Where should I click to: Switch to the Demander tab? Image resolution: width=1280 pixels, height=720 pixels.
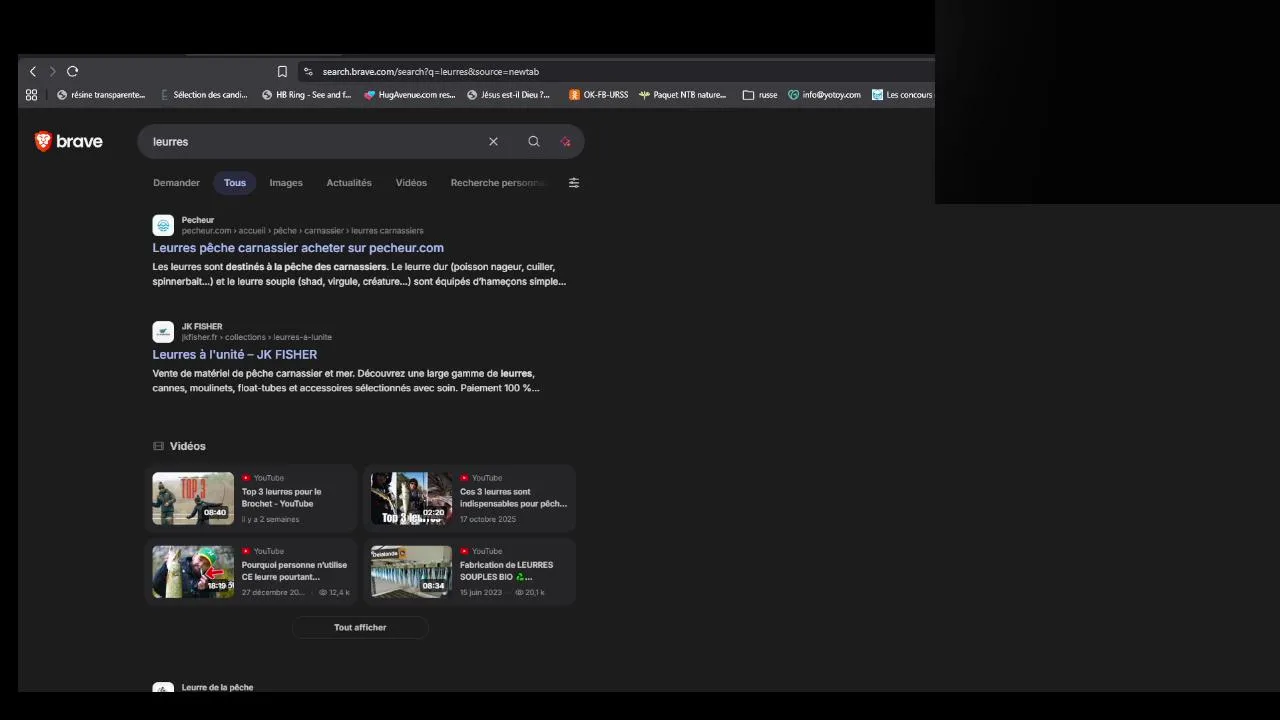coord(176,183)
